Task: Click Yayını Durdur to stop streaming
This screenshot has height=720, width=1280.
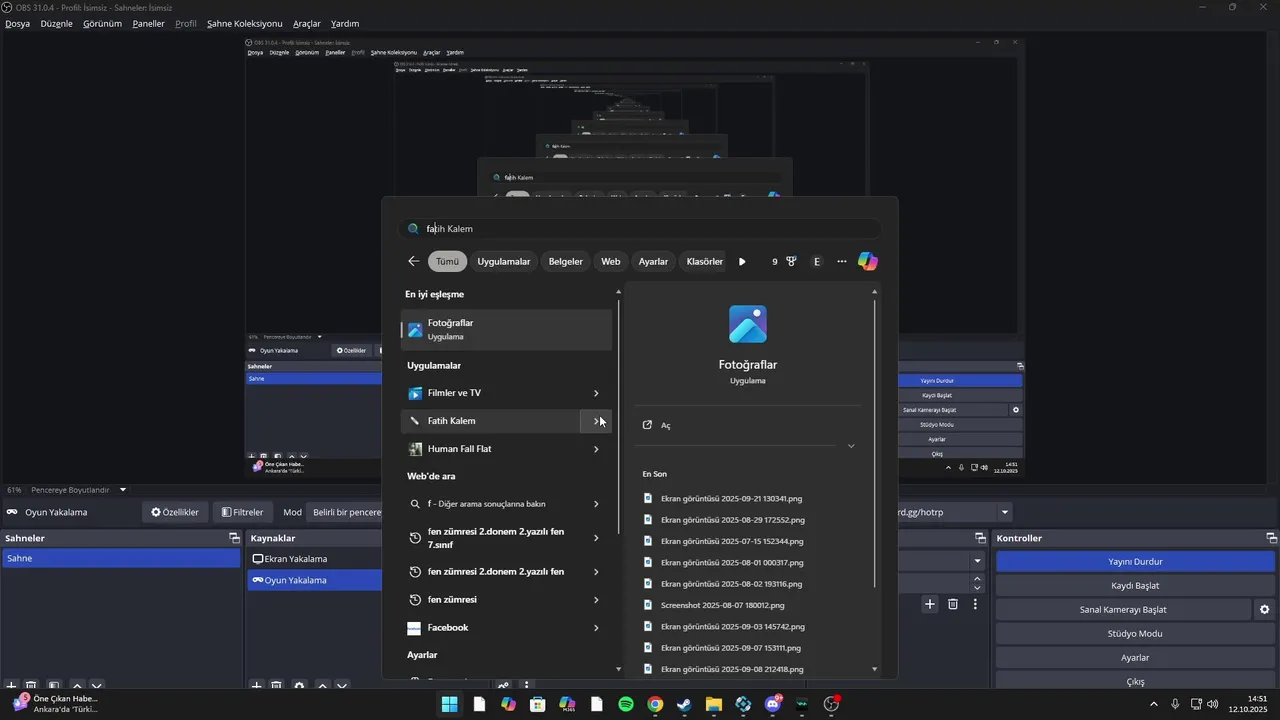Action: pos(1135,562)
